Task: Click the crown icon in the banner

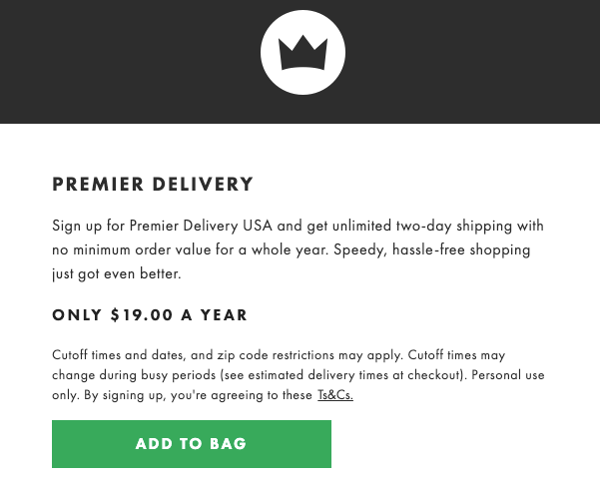Action: 303,52
